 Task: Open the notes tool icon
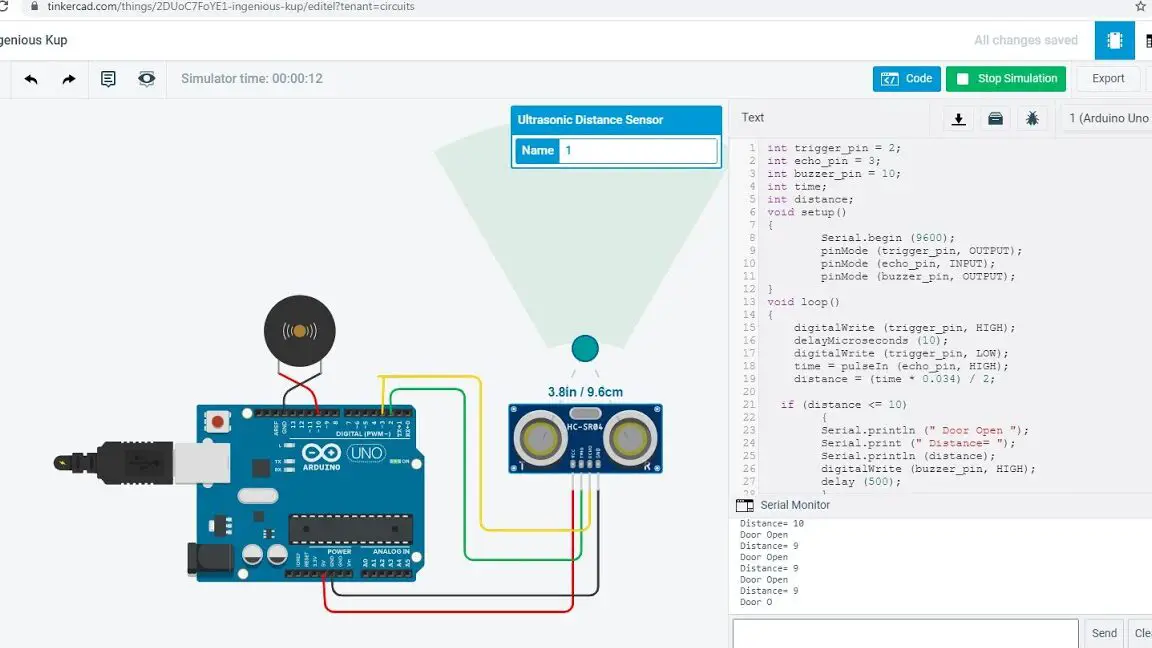click(x=108, y=79)
